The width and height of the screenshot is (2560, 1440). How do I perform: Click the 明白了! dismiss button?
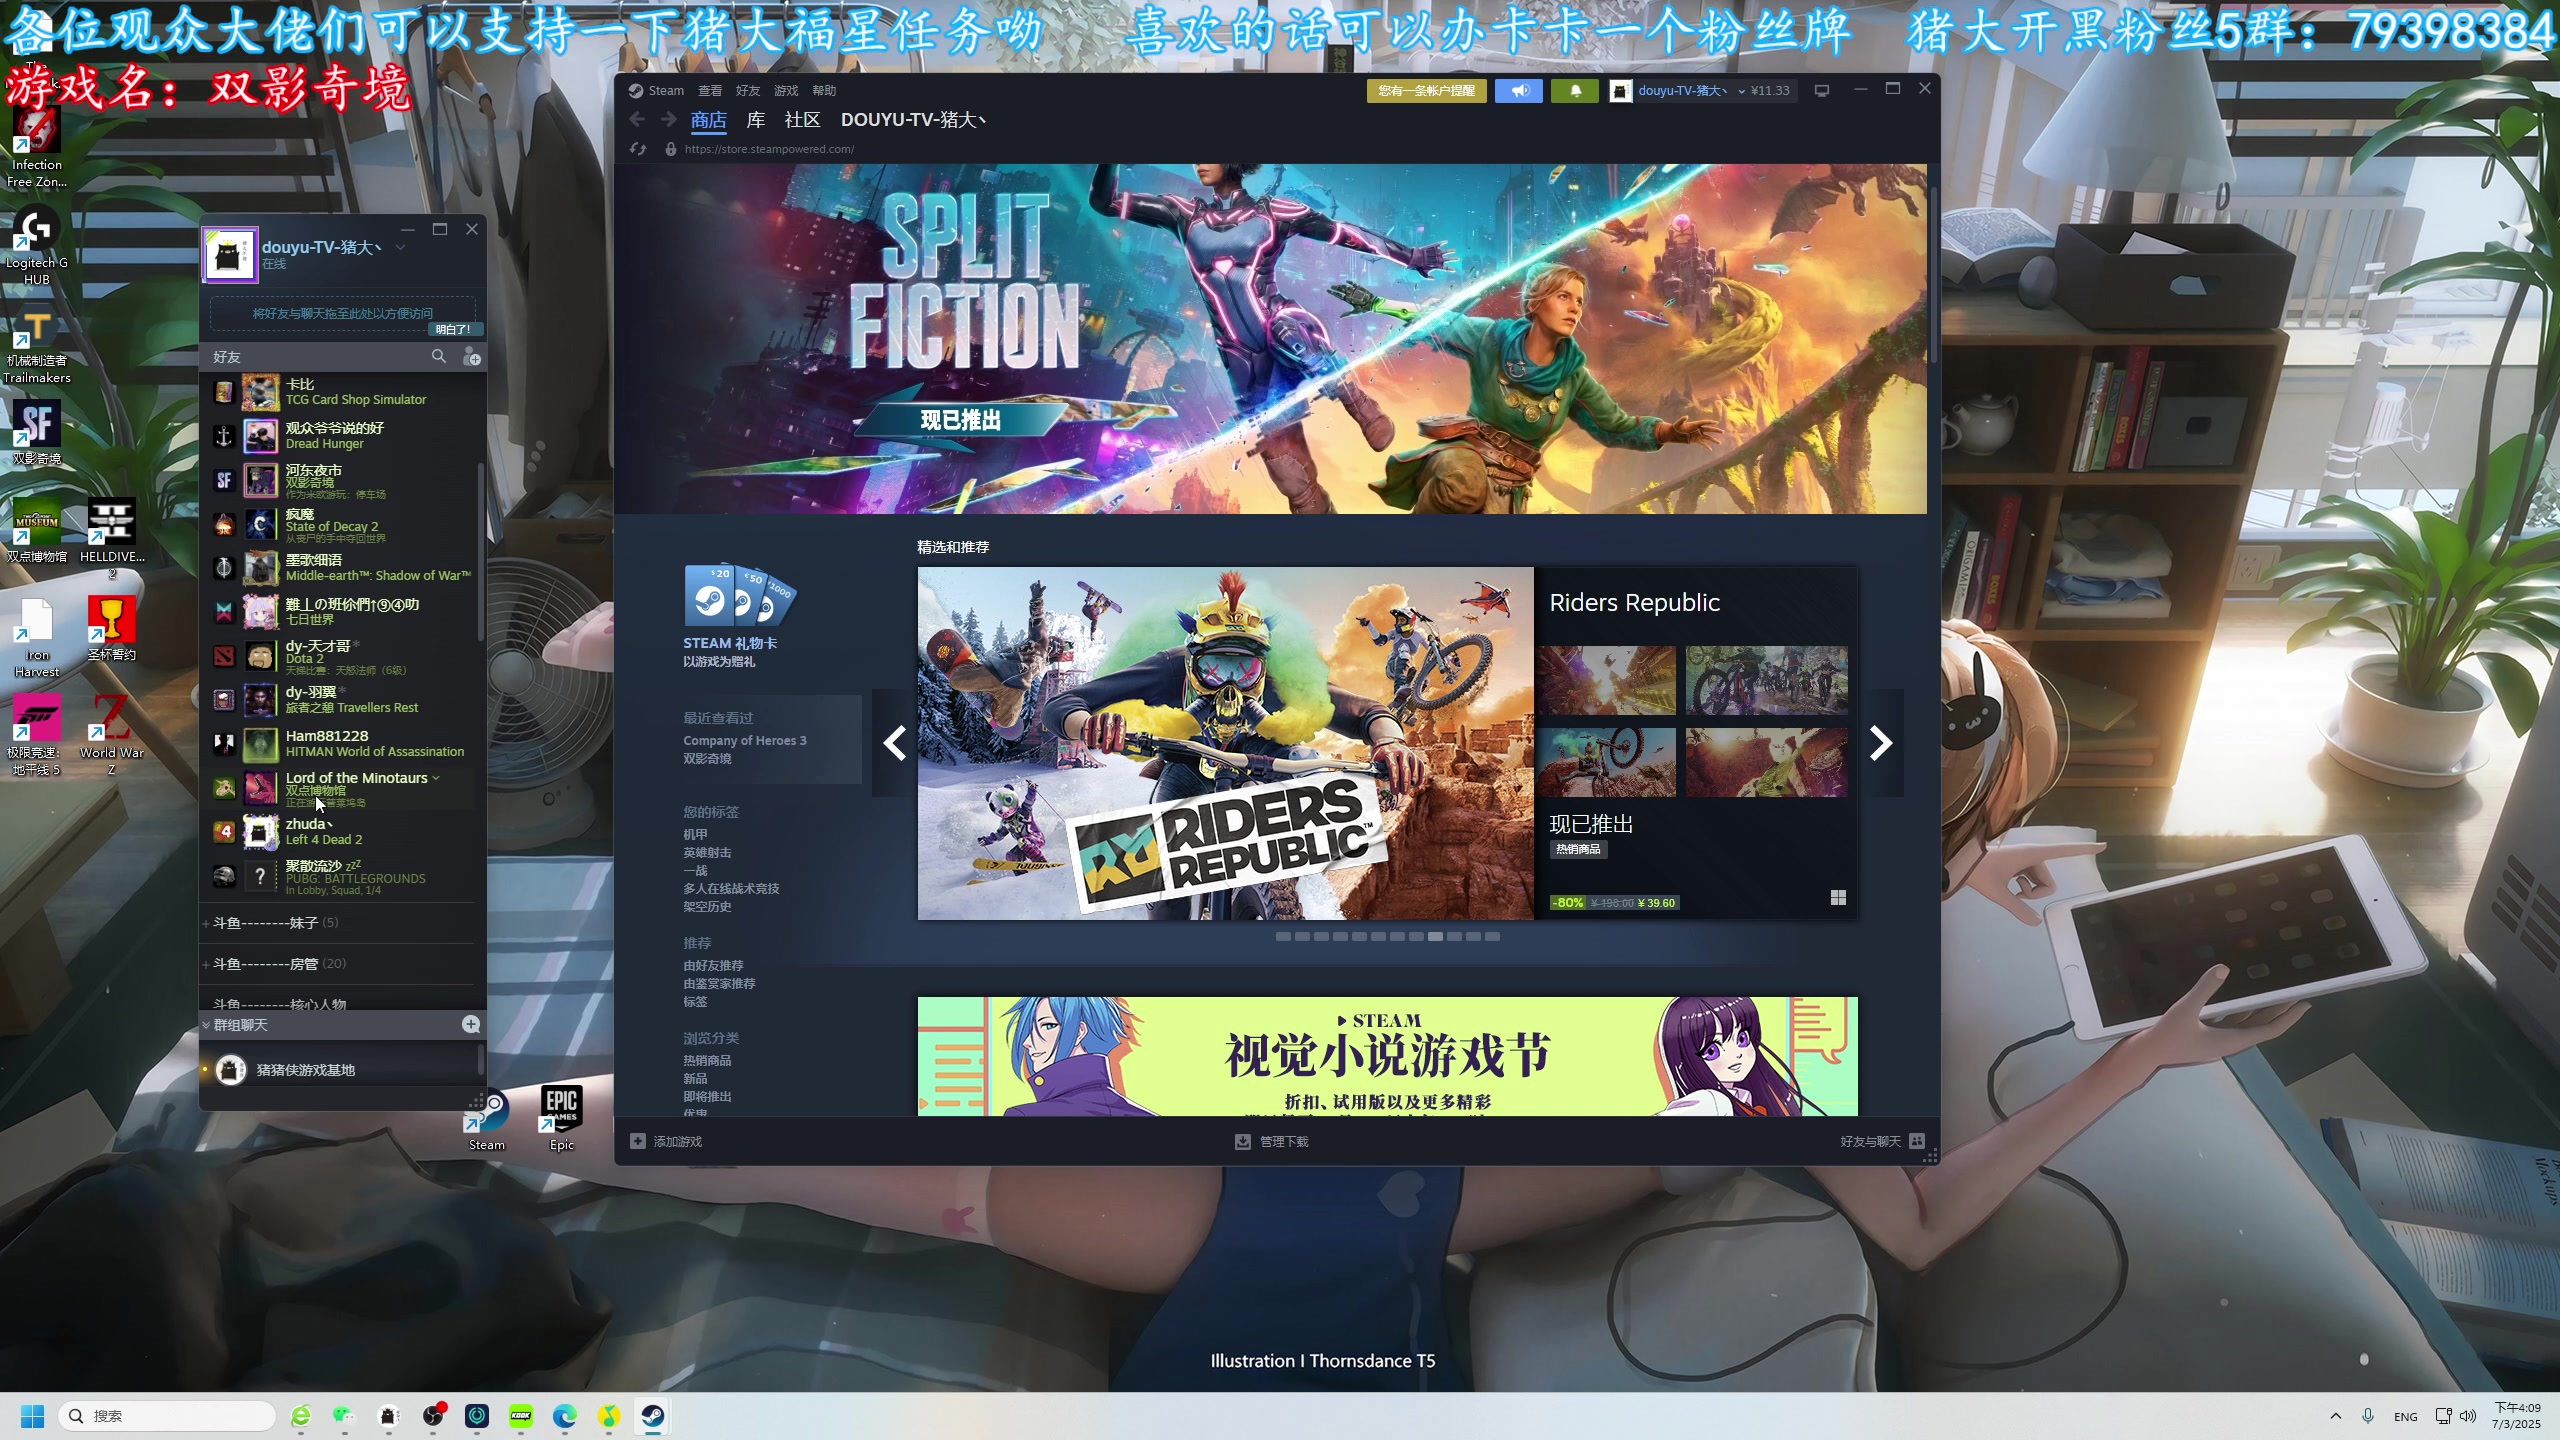453,329
